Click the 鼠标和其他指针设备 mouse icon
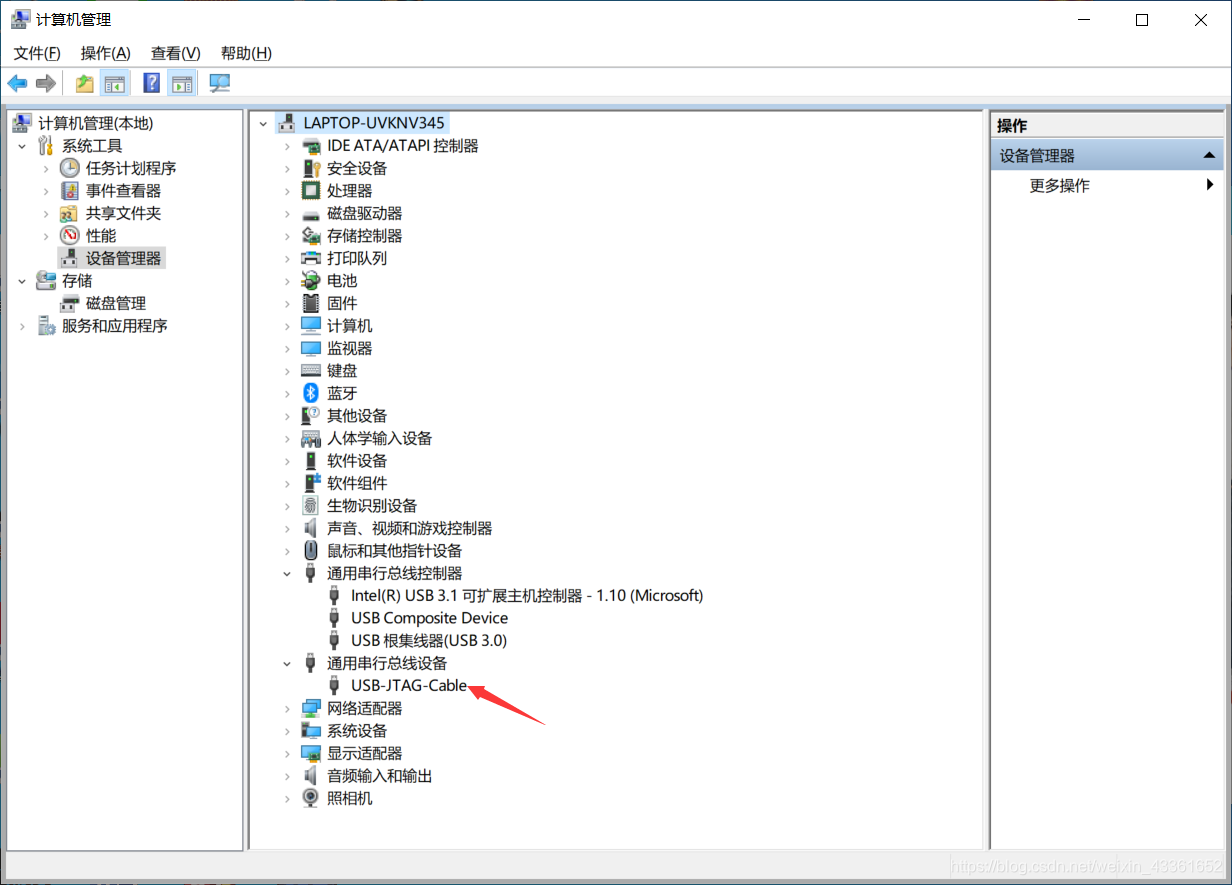The height and width of the screenshot is (885, 1232). click(311, 551)
